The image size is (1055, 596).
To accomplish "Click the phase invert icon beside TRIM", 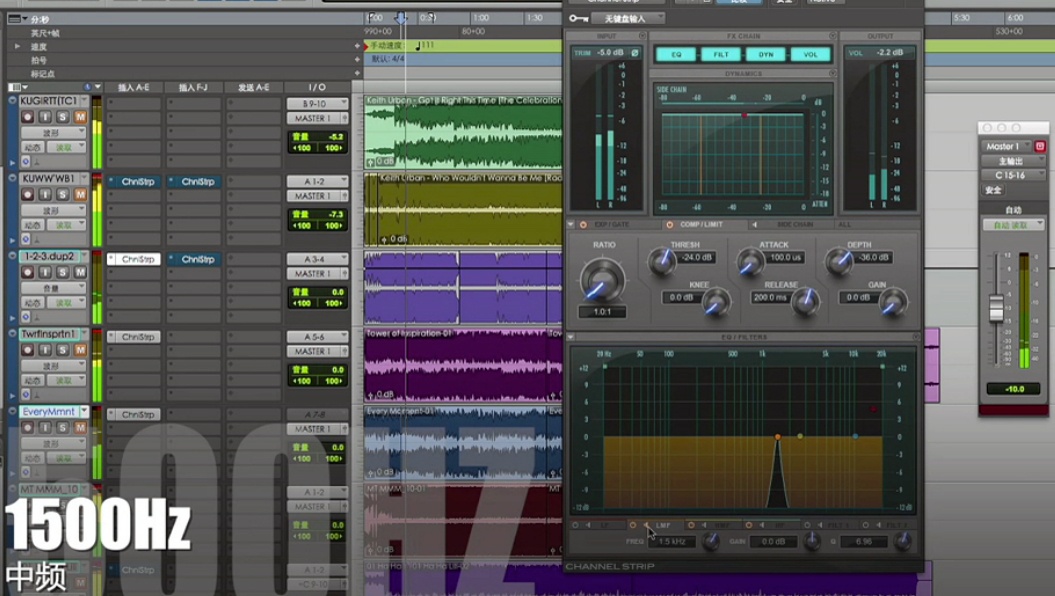I will pos(634,52).
